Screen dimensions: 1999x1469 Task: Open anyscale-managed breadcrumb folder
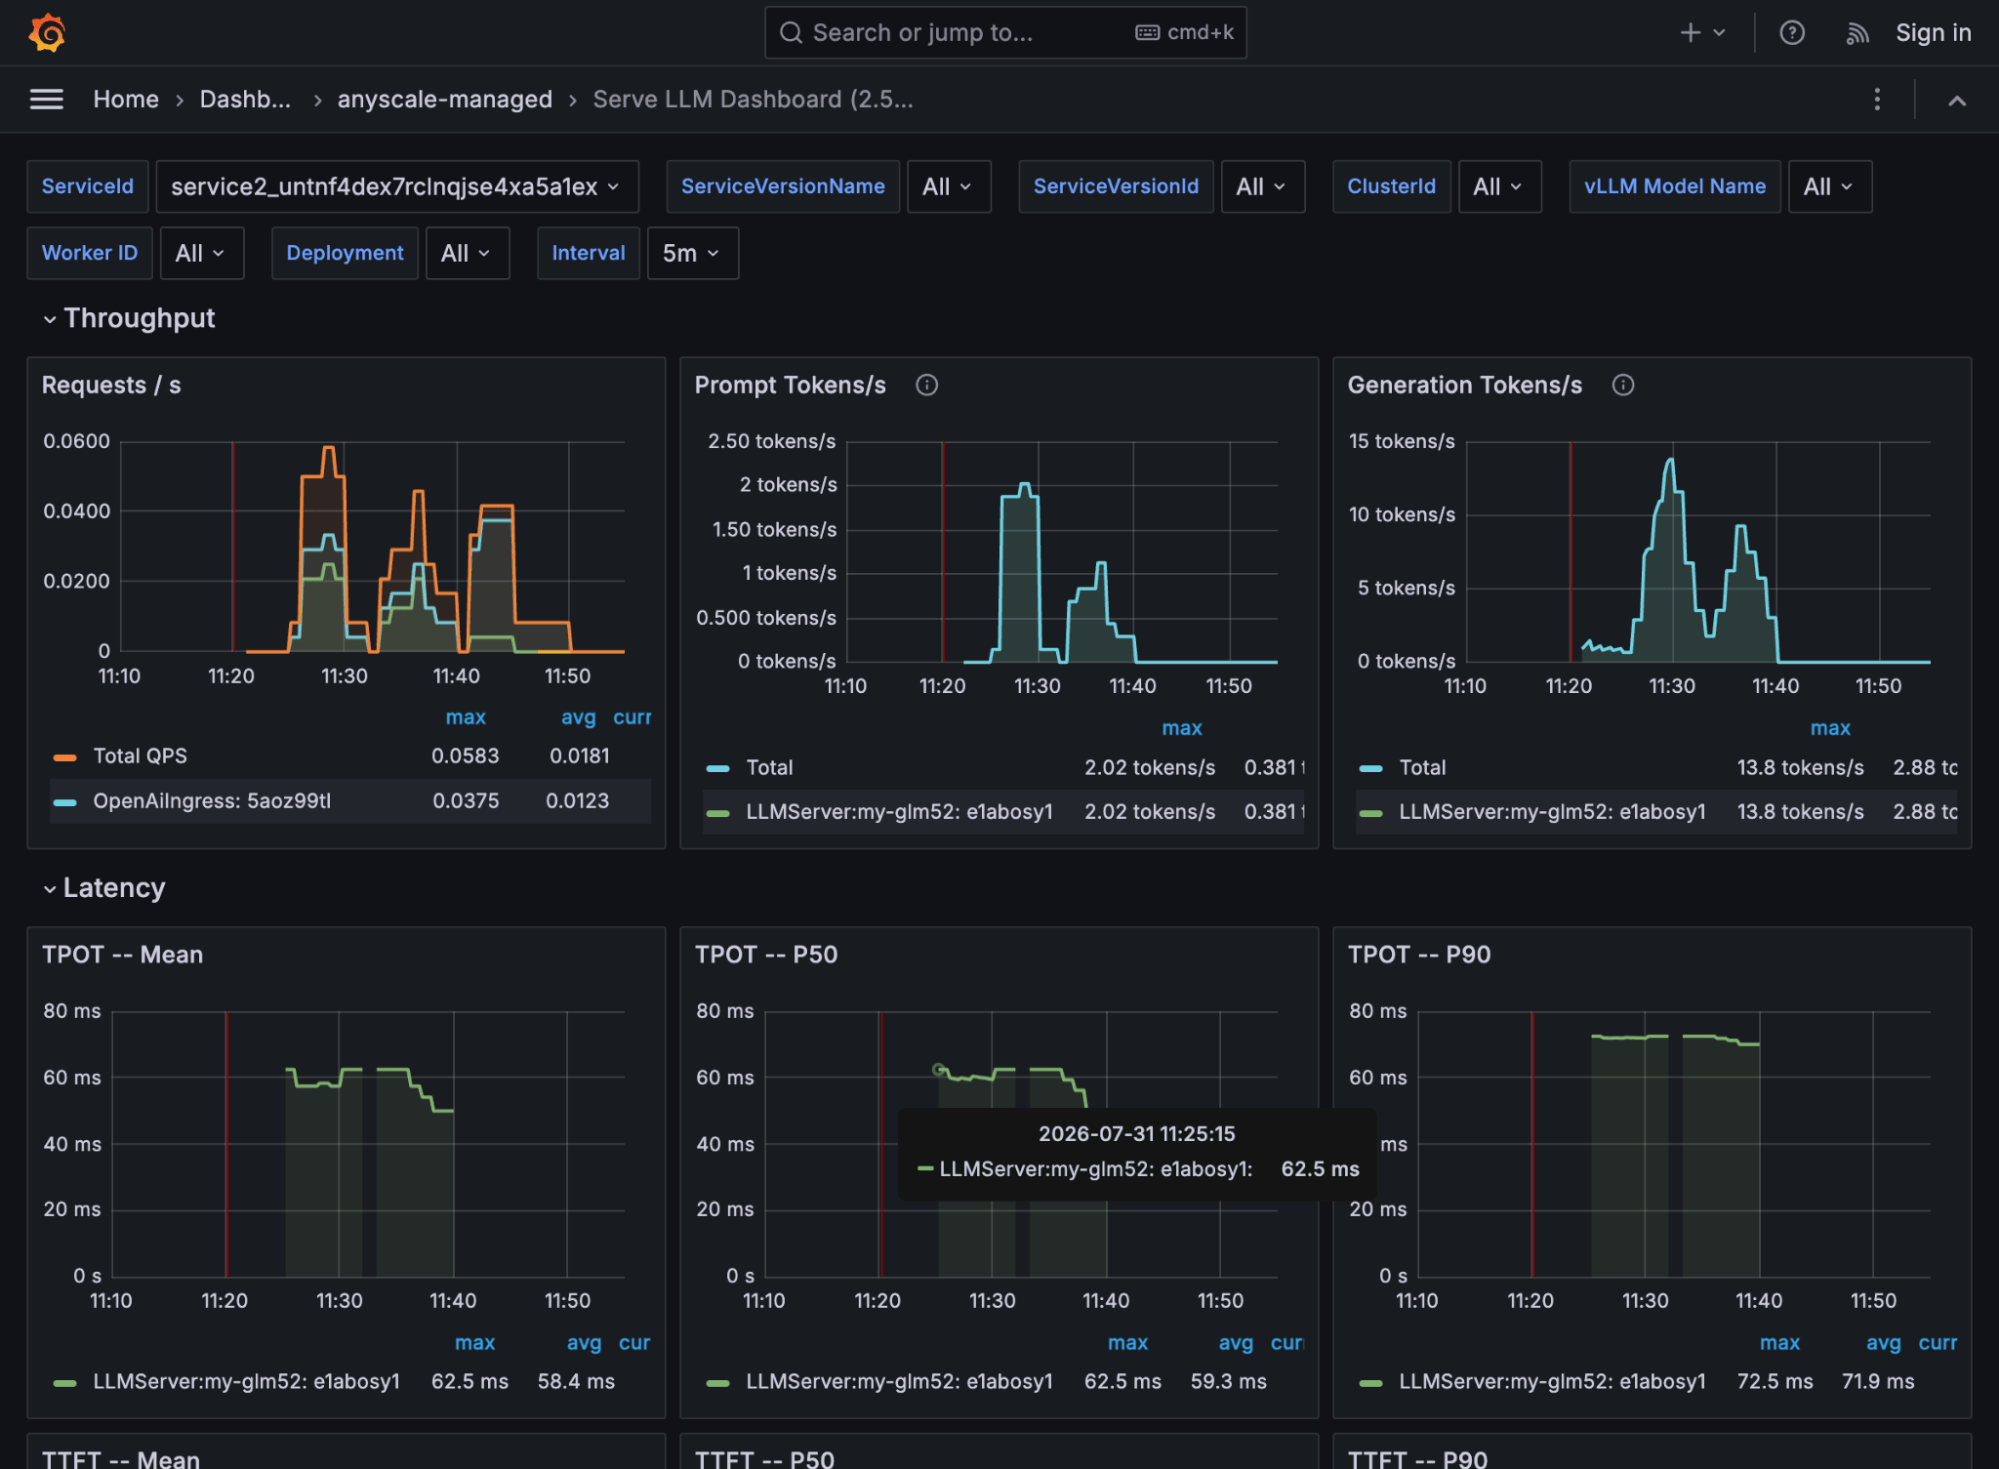[445, 99]
